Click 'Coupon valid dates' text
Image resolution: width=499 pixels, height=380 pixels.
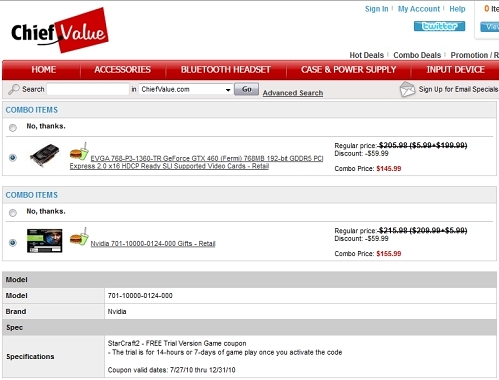pos(171,370)
